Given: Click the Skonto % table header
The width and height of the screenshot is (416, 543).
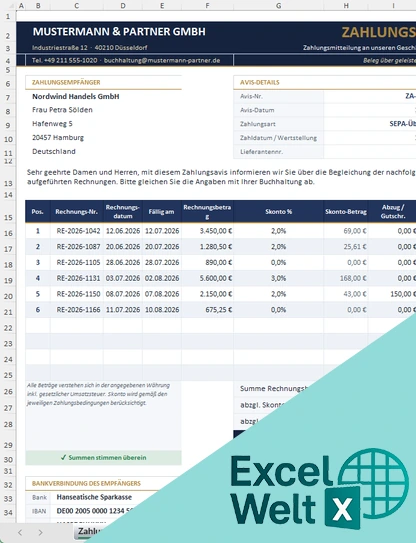Looking at the screenshot, I should 278,211.
